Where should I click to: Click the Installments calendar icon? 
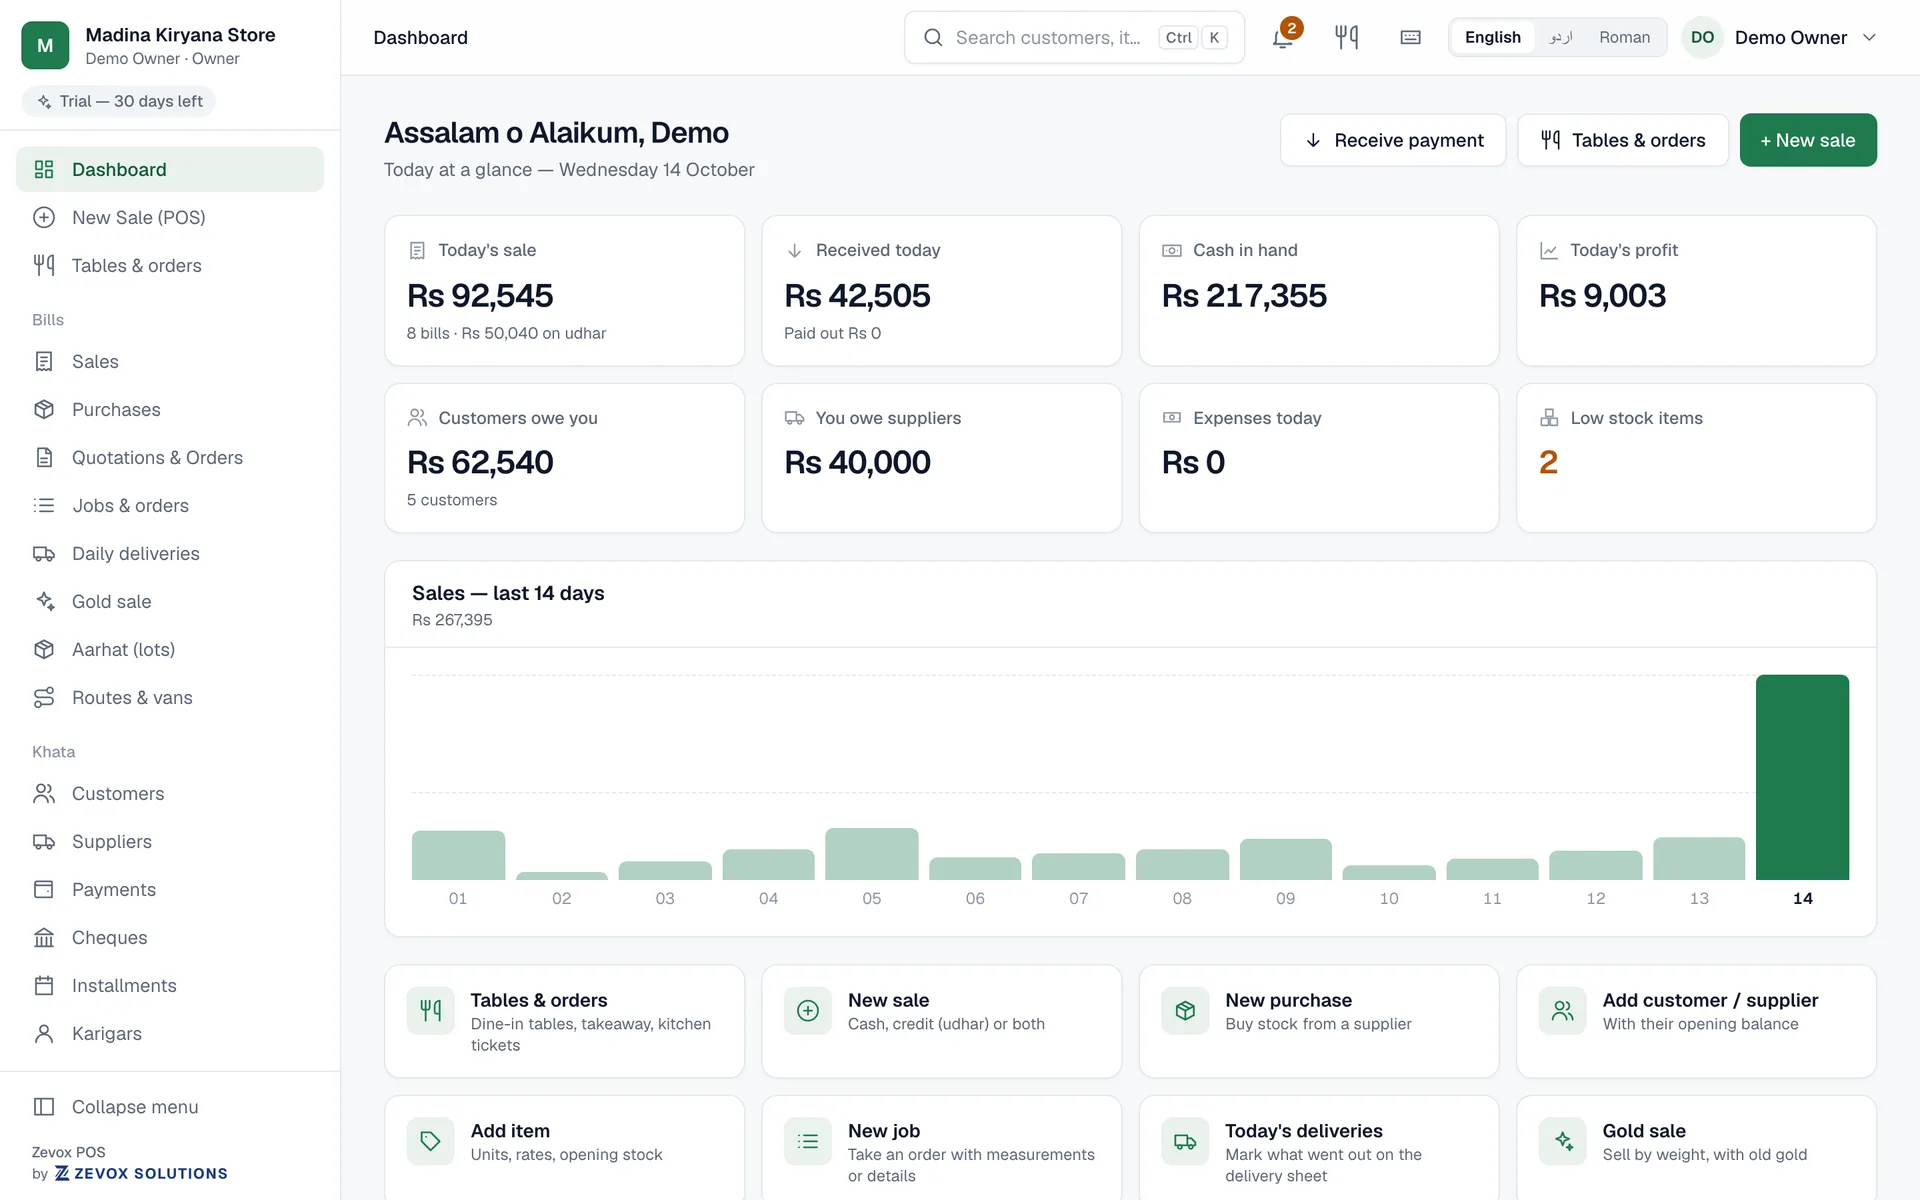pyautogui.click(x=44, y=985)
